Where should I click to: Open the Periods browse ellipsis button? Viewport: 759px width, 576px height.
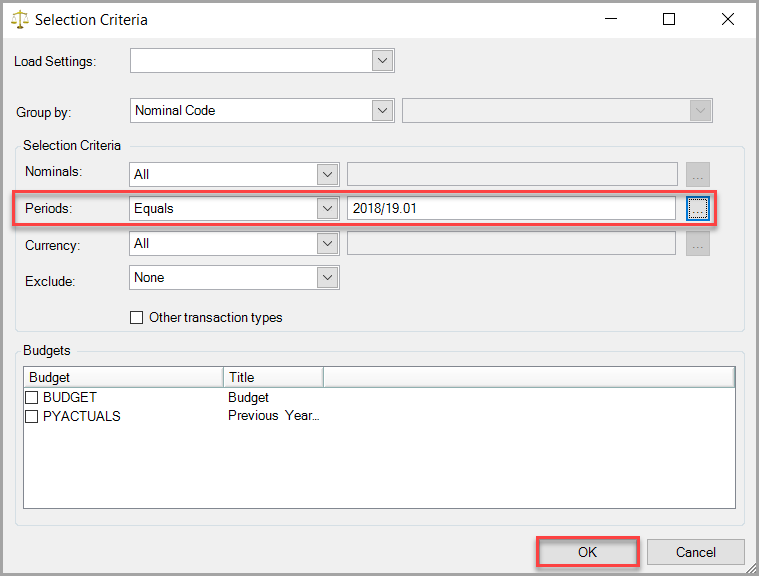pos(697,209)
